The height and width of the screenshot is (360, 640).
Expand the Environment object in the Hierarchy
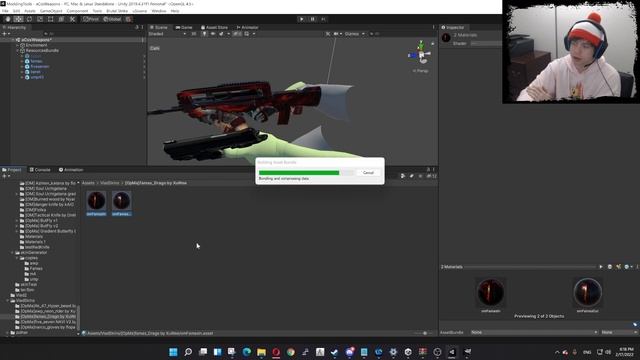coord(18,45)
